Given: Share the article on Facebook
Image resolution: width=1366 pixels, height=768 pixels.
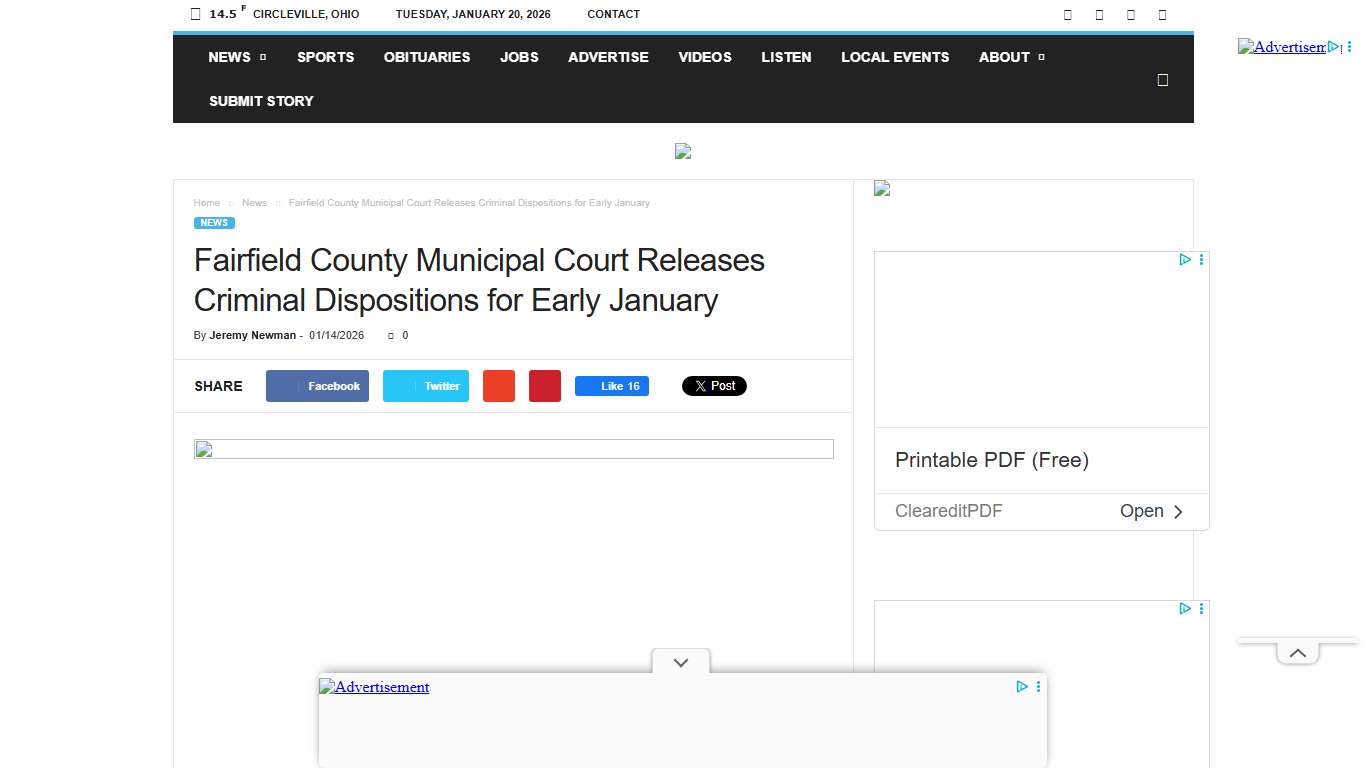Looking at the screenshot, I should [x=317, y=385].
